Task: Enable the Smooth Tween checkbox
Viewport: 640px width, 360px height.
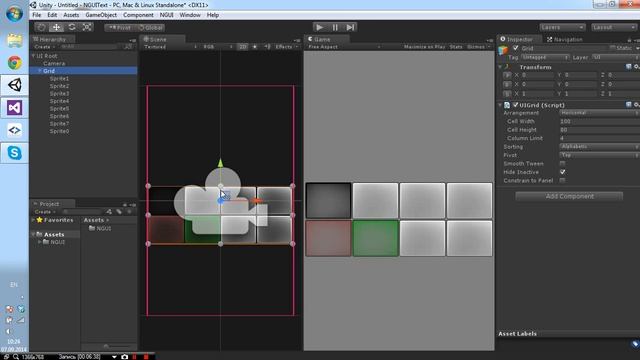Action: [562, 164]
